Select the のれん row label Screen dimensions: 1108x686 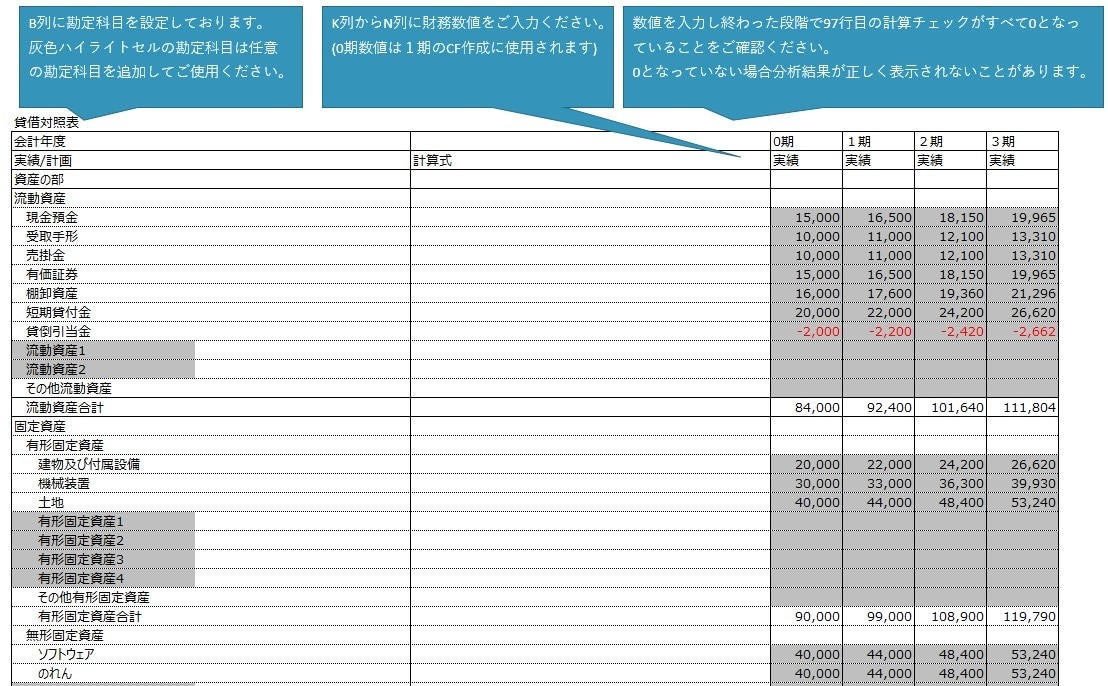(x=55, y=674)
